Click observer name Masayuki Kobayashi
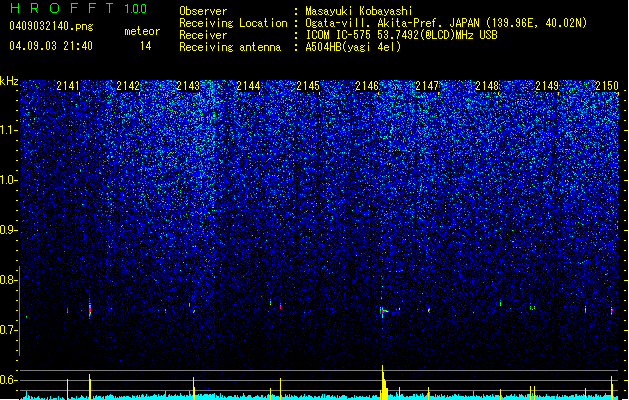The image size is (629, 400). (359, 11)
